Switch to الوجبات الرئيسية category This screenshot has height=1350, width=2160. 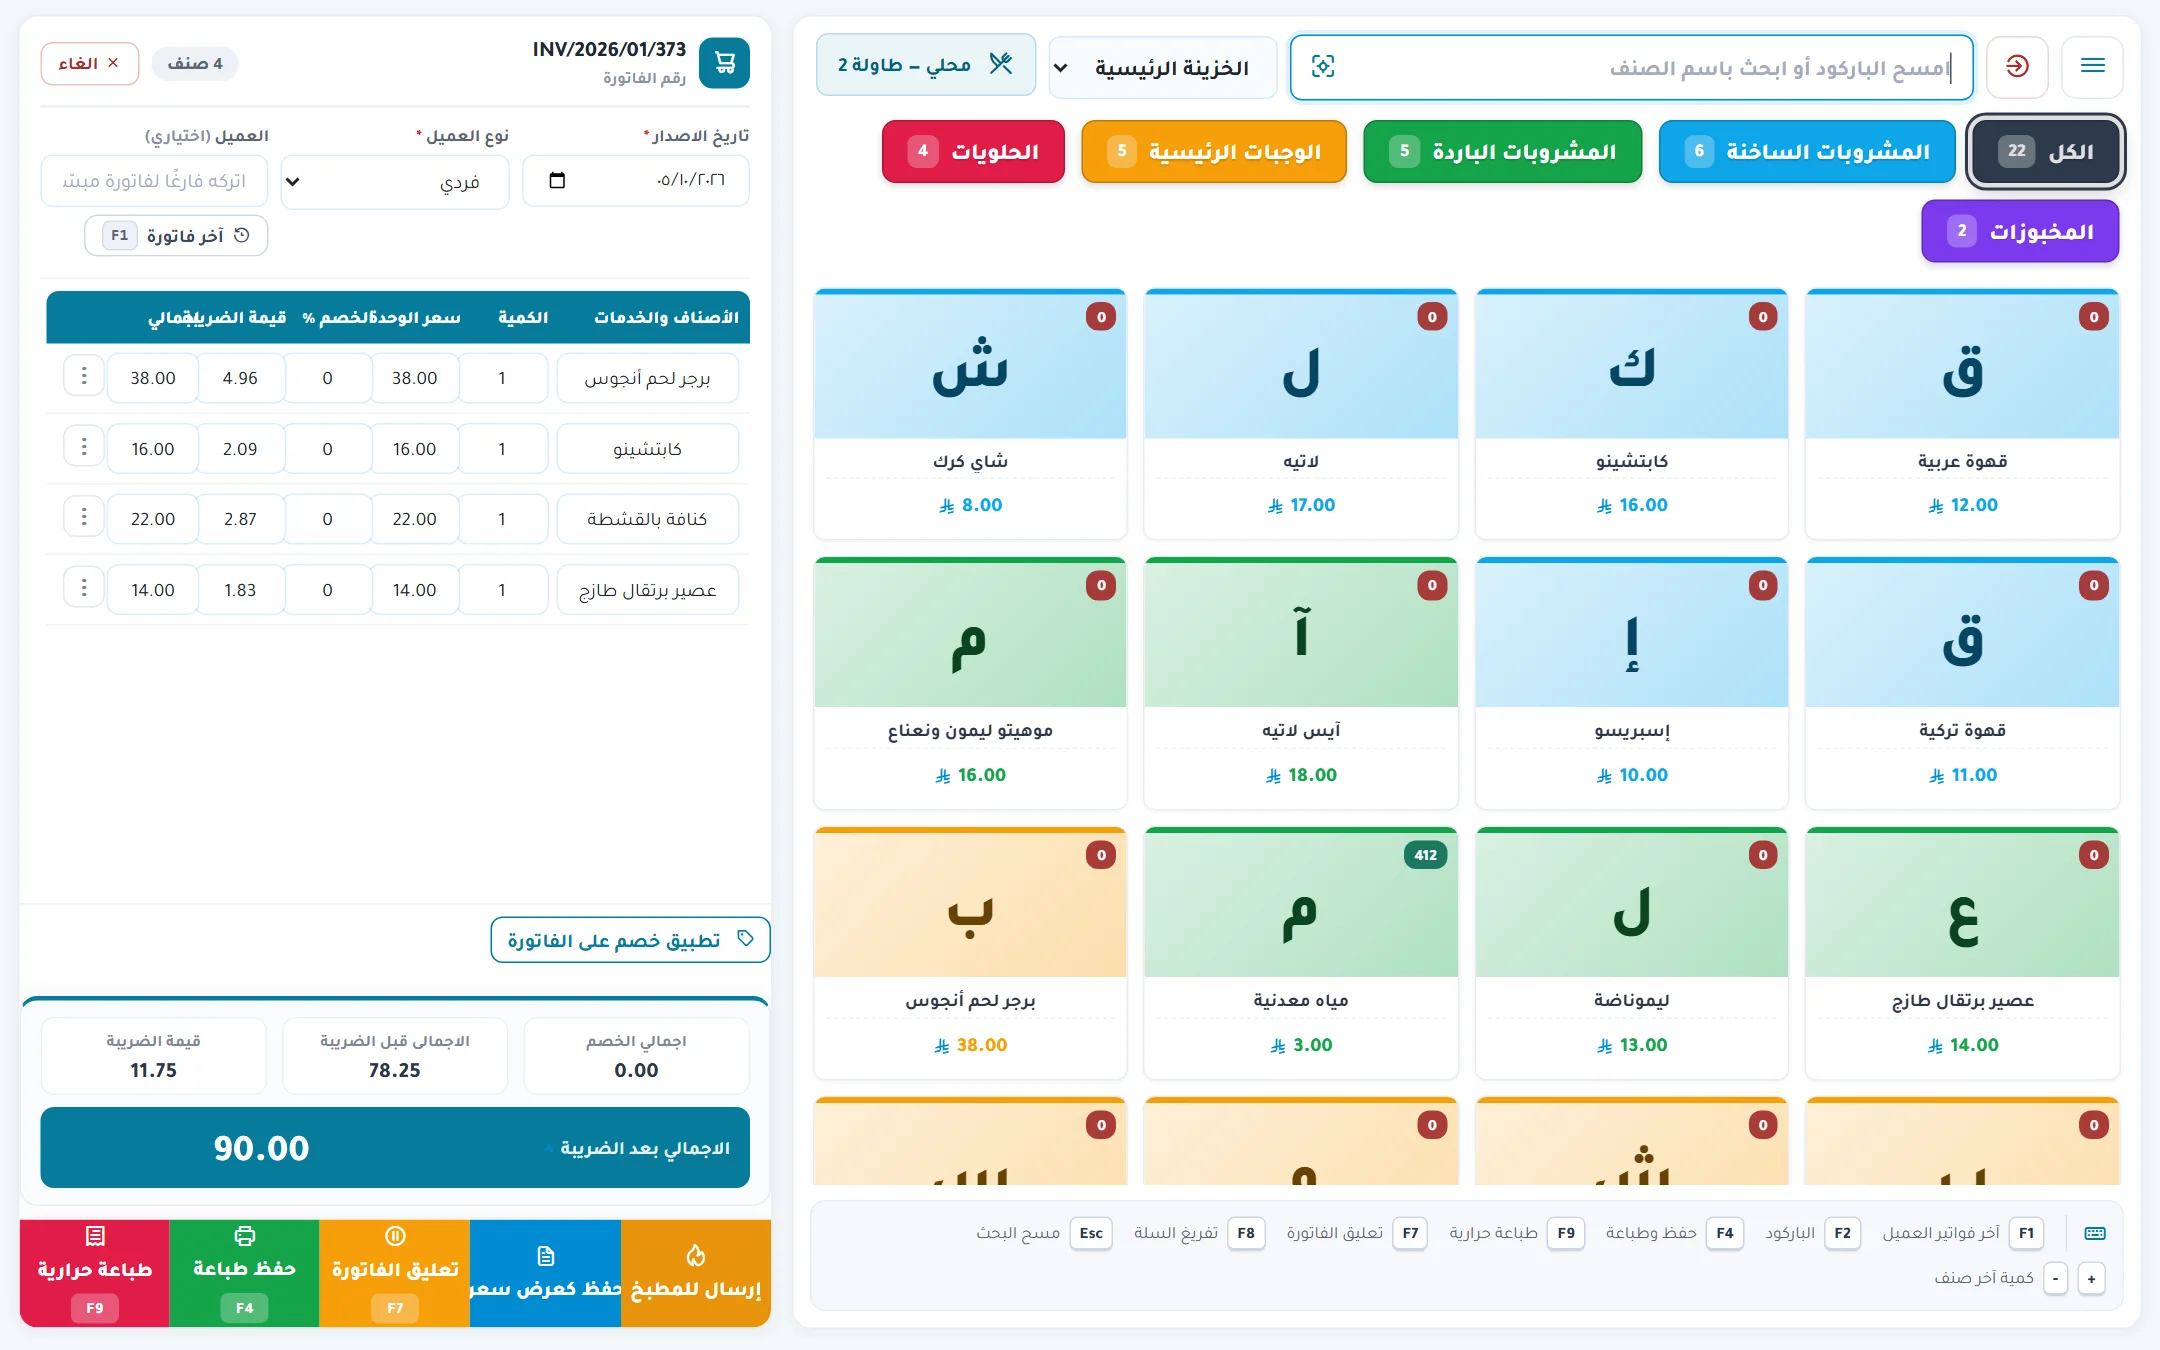(x=1214, y=151)
